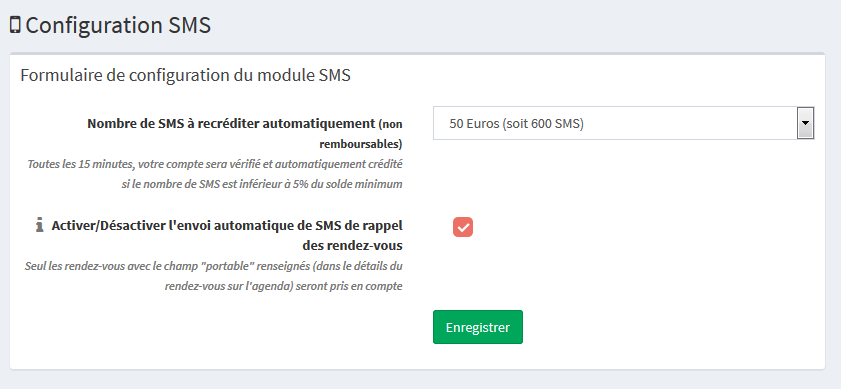Click the word 'Euros' inside the select field
The image size is (841, 389).
[x=481, y=123]
